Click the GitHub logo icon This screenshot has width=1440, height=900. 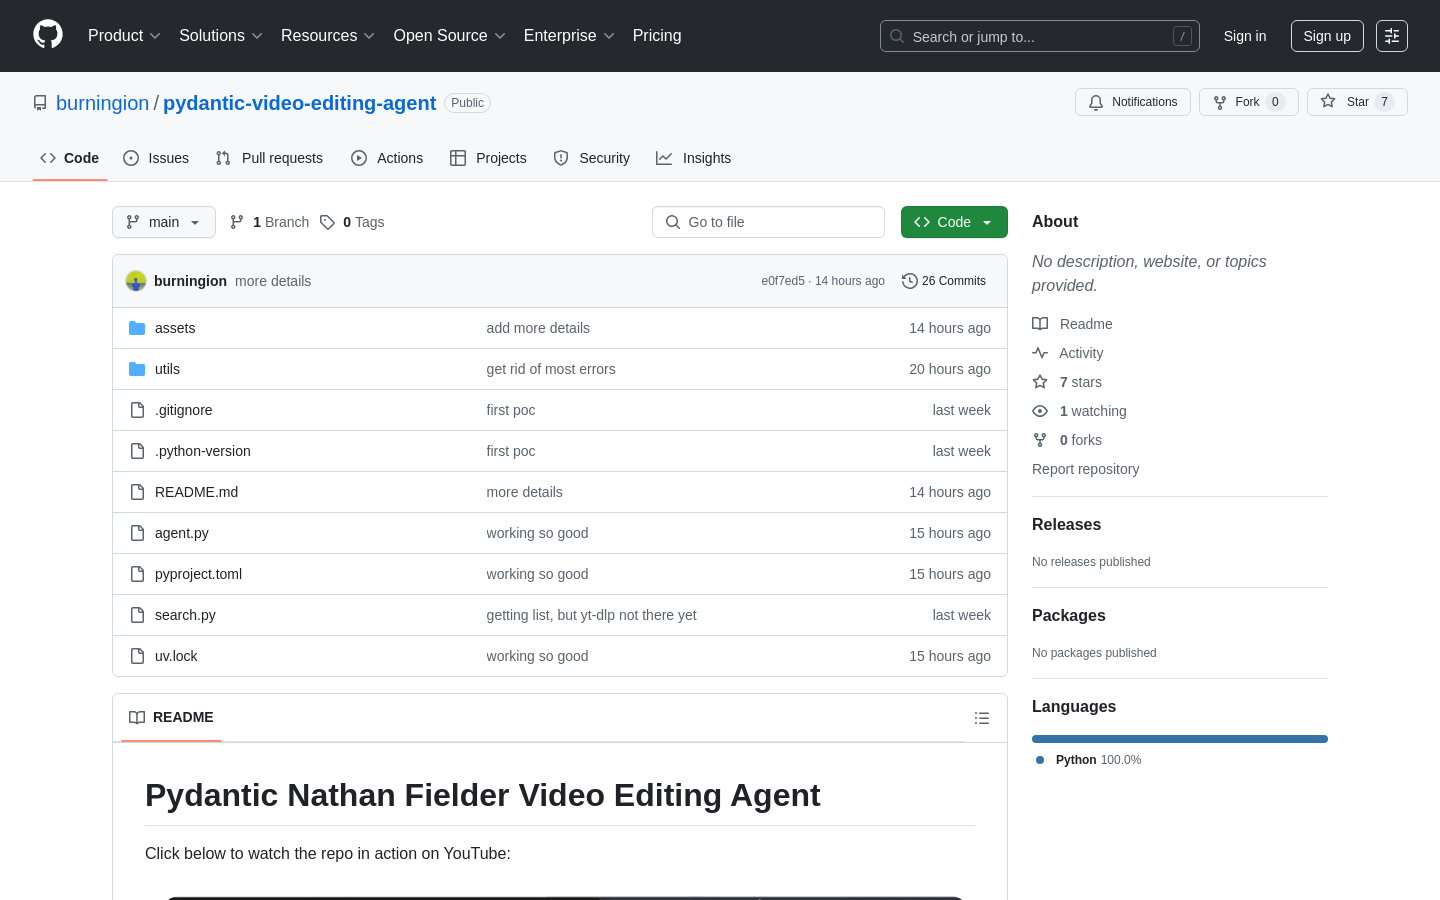[x=48, y=35]
